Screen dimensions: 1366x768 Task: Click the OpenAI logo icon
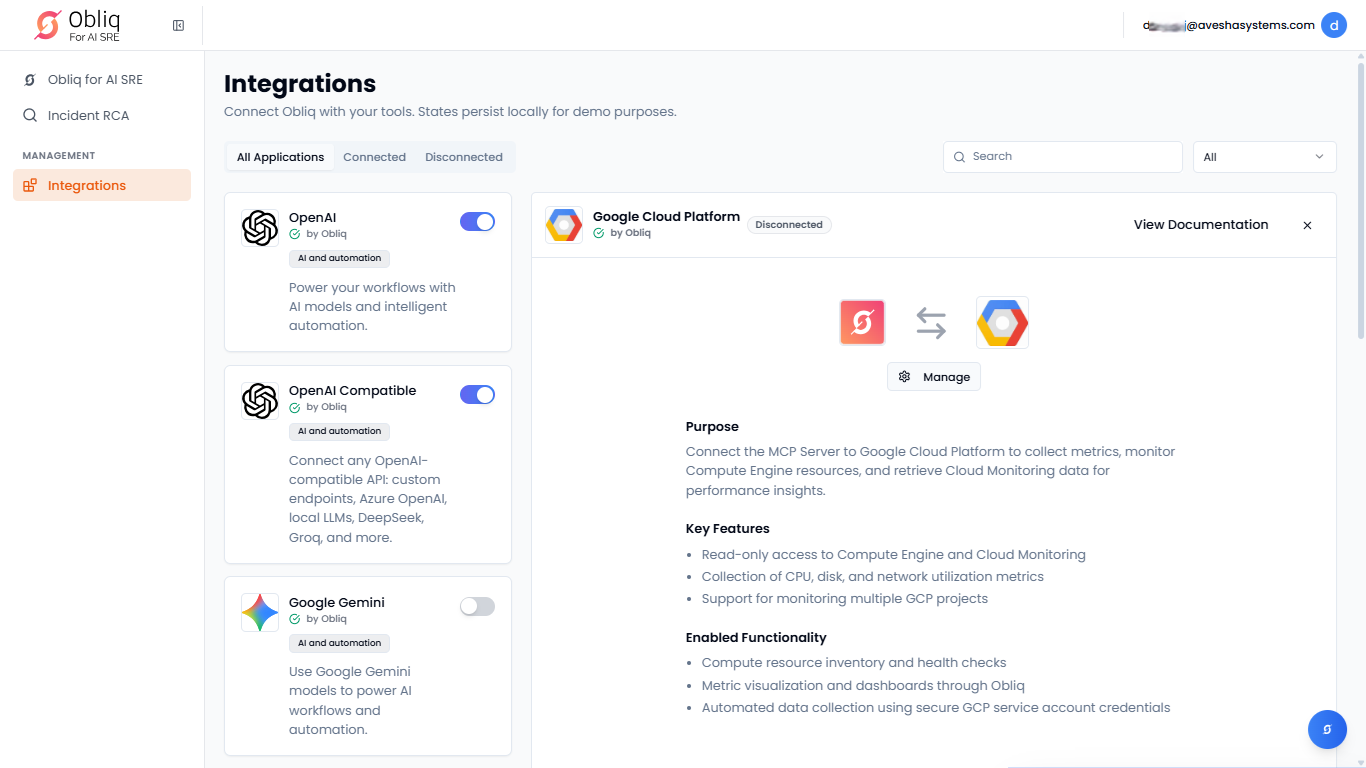point(260,227)
